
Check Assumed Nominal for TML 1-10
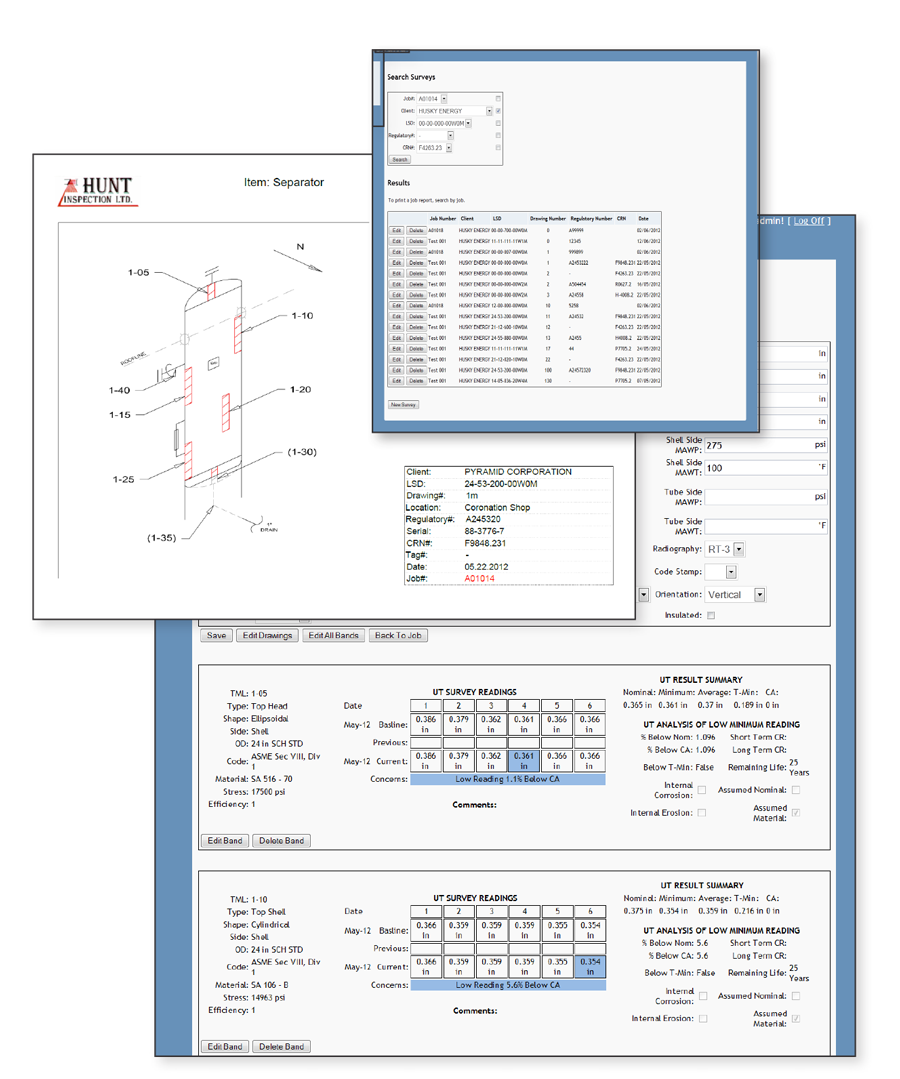tap(796, 996)
